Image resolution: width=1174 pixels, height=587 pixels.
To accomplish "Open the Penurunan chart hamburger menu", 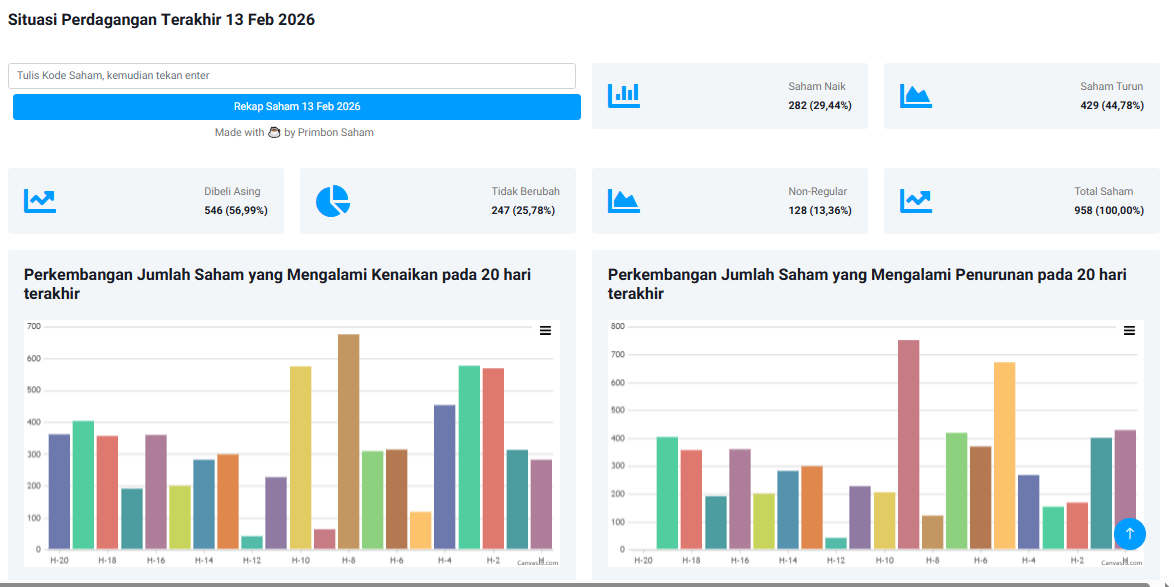I will click(x=1129, y=330).
